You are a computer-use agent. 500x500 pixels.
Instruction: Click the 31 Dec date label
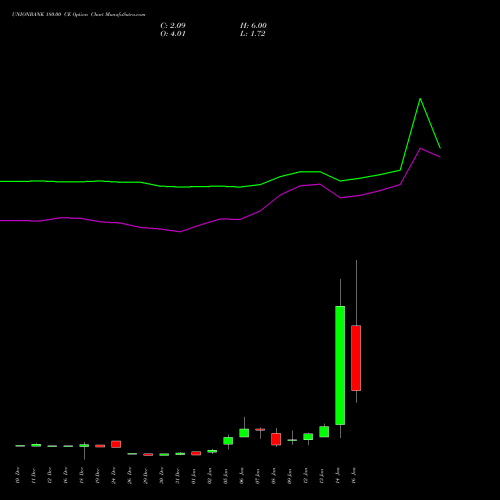(178, 476)
